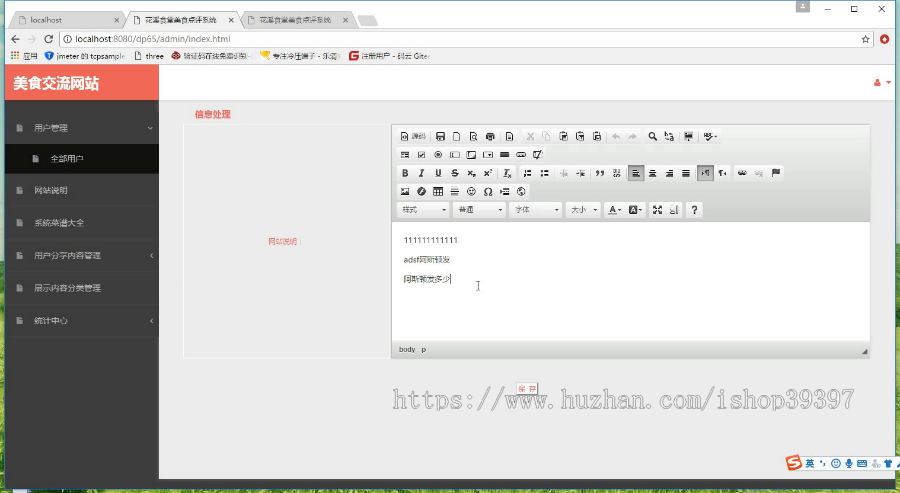Open the 字体 font dropdown
Image resolution: width=900 pixels, height=493 pixels.
(x=536, y=210)
